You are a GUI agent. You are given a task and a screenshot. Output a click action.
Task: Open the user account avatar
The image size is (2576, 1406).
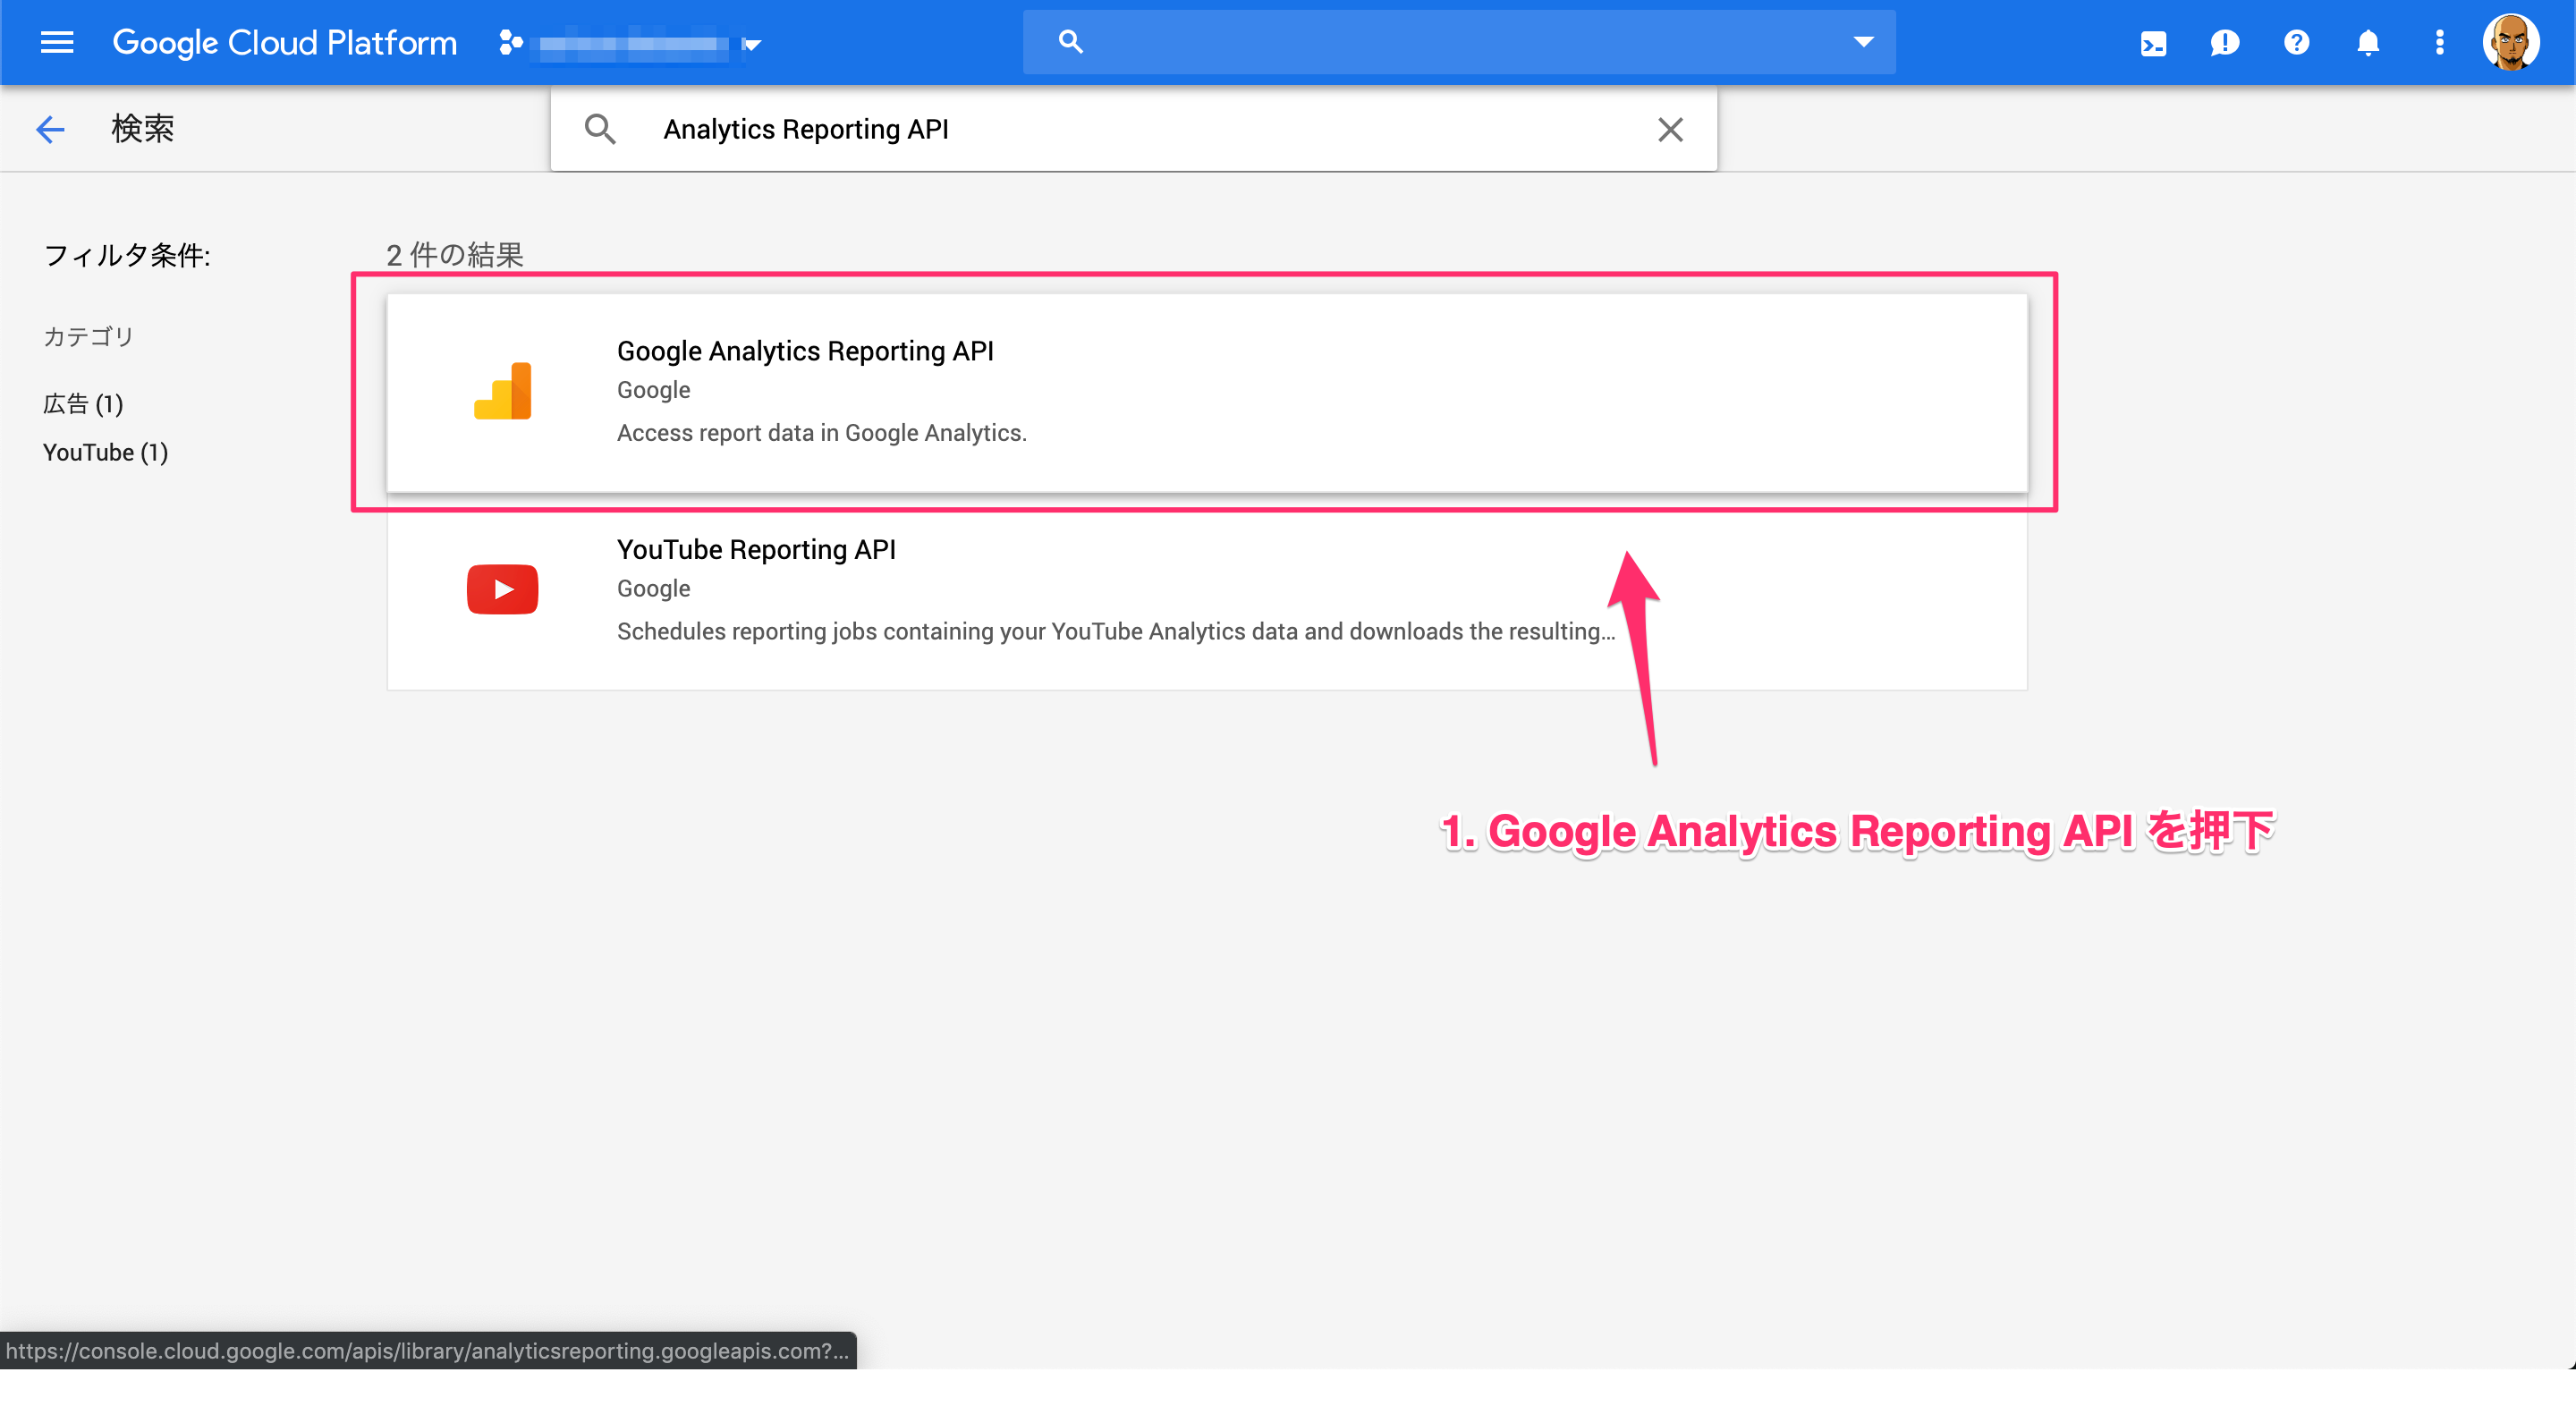[x=2510, y=42]
